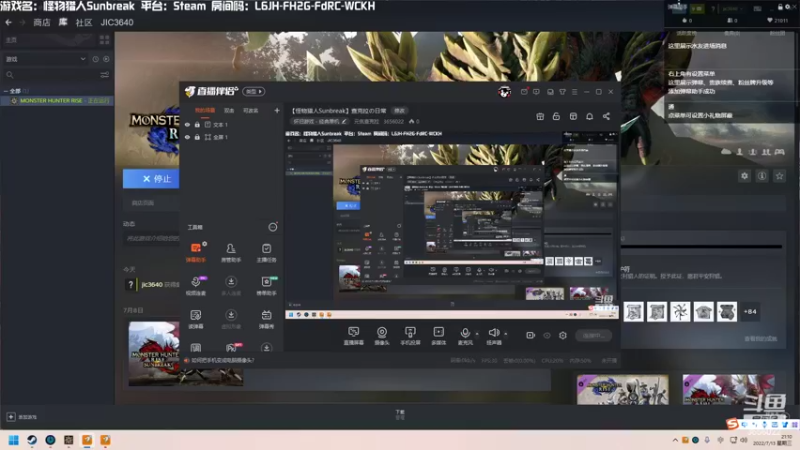Click 修改 beside the stream title
The image size is (800, 450).
pos(399,111)
